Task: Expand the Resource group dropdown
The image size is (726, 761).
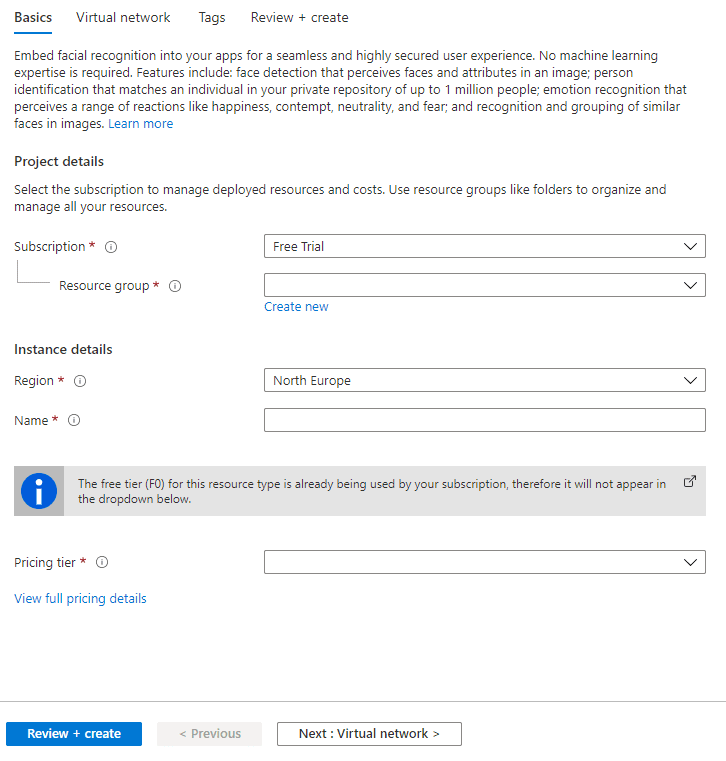Action: (484, 285)
